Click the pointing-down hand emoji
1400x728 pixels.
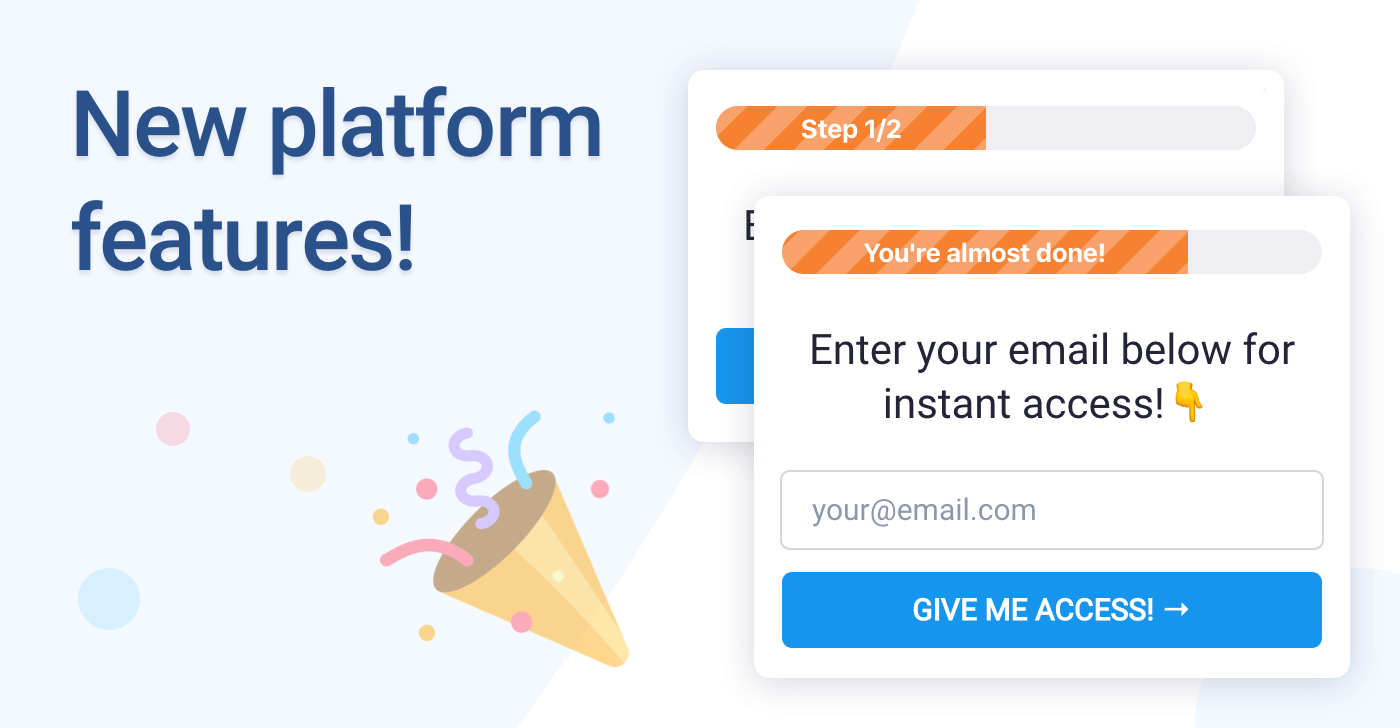coord(1188,402)
